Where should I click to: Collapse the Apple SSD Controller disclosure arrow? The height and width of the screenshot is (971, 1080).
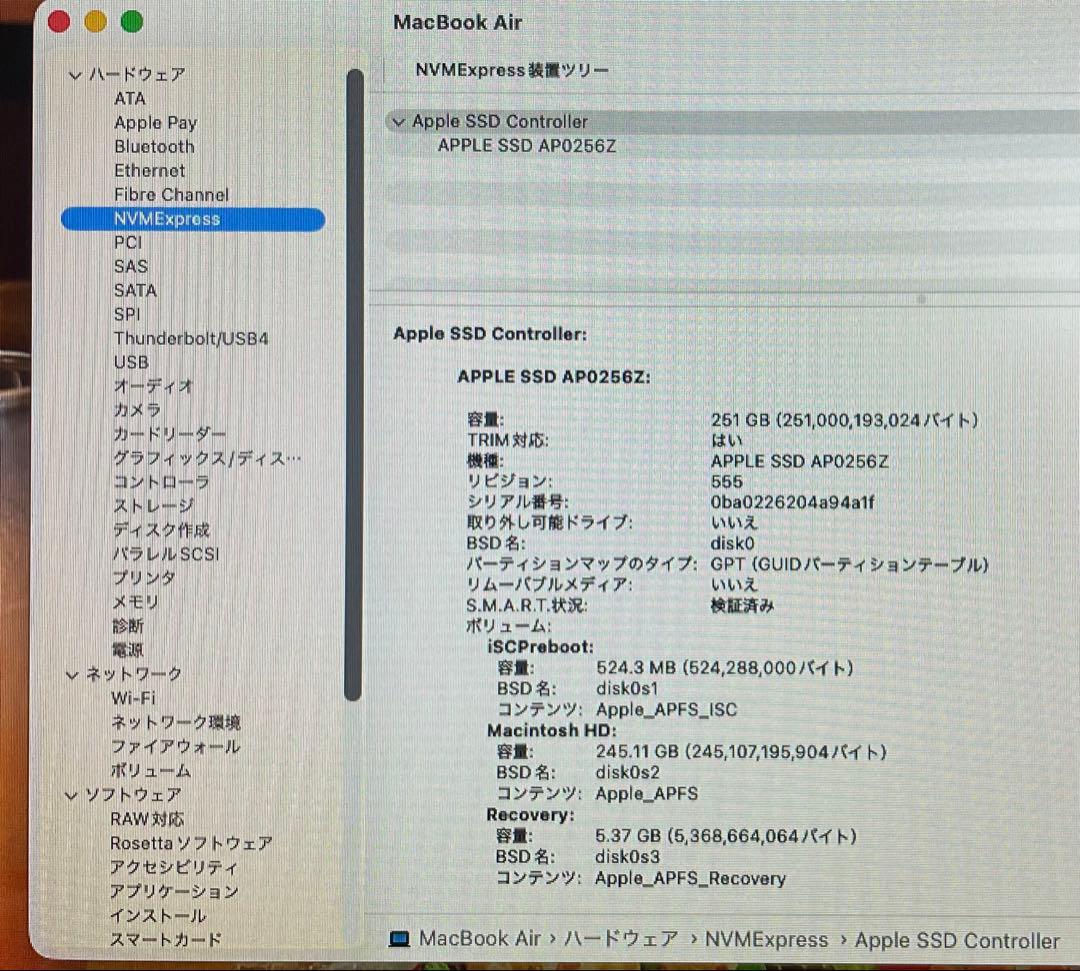(398, 122)
